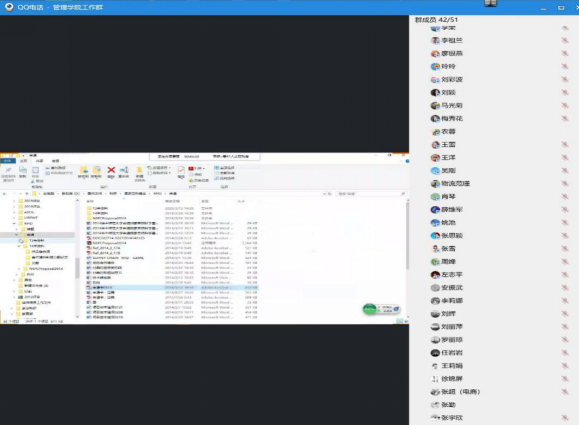This screenshot has height=425, width=579.
Task: Click muted microphone icon next to 李祖兰
Action: click(565, 40)
